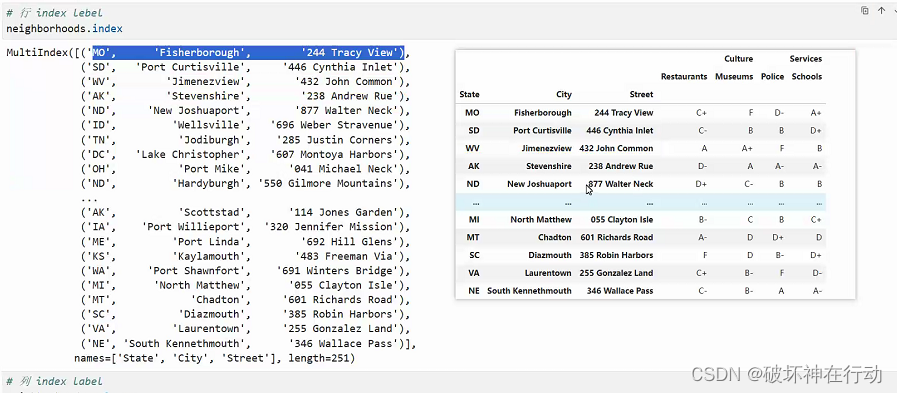897x393 pixels.
Task: Click 'MO' state cell in the table
Action: tap(473, 113)
